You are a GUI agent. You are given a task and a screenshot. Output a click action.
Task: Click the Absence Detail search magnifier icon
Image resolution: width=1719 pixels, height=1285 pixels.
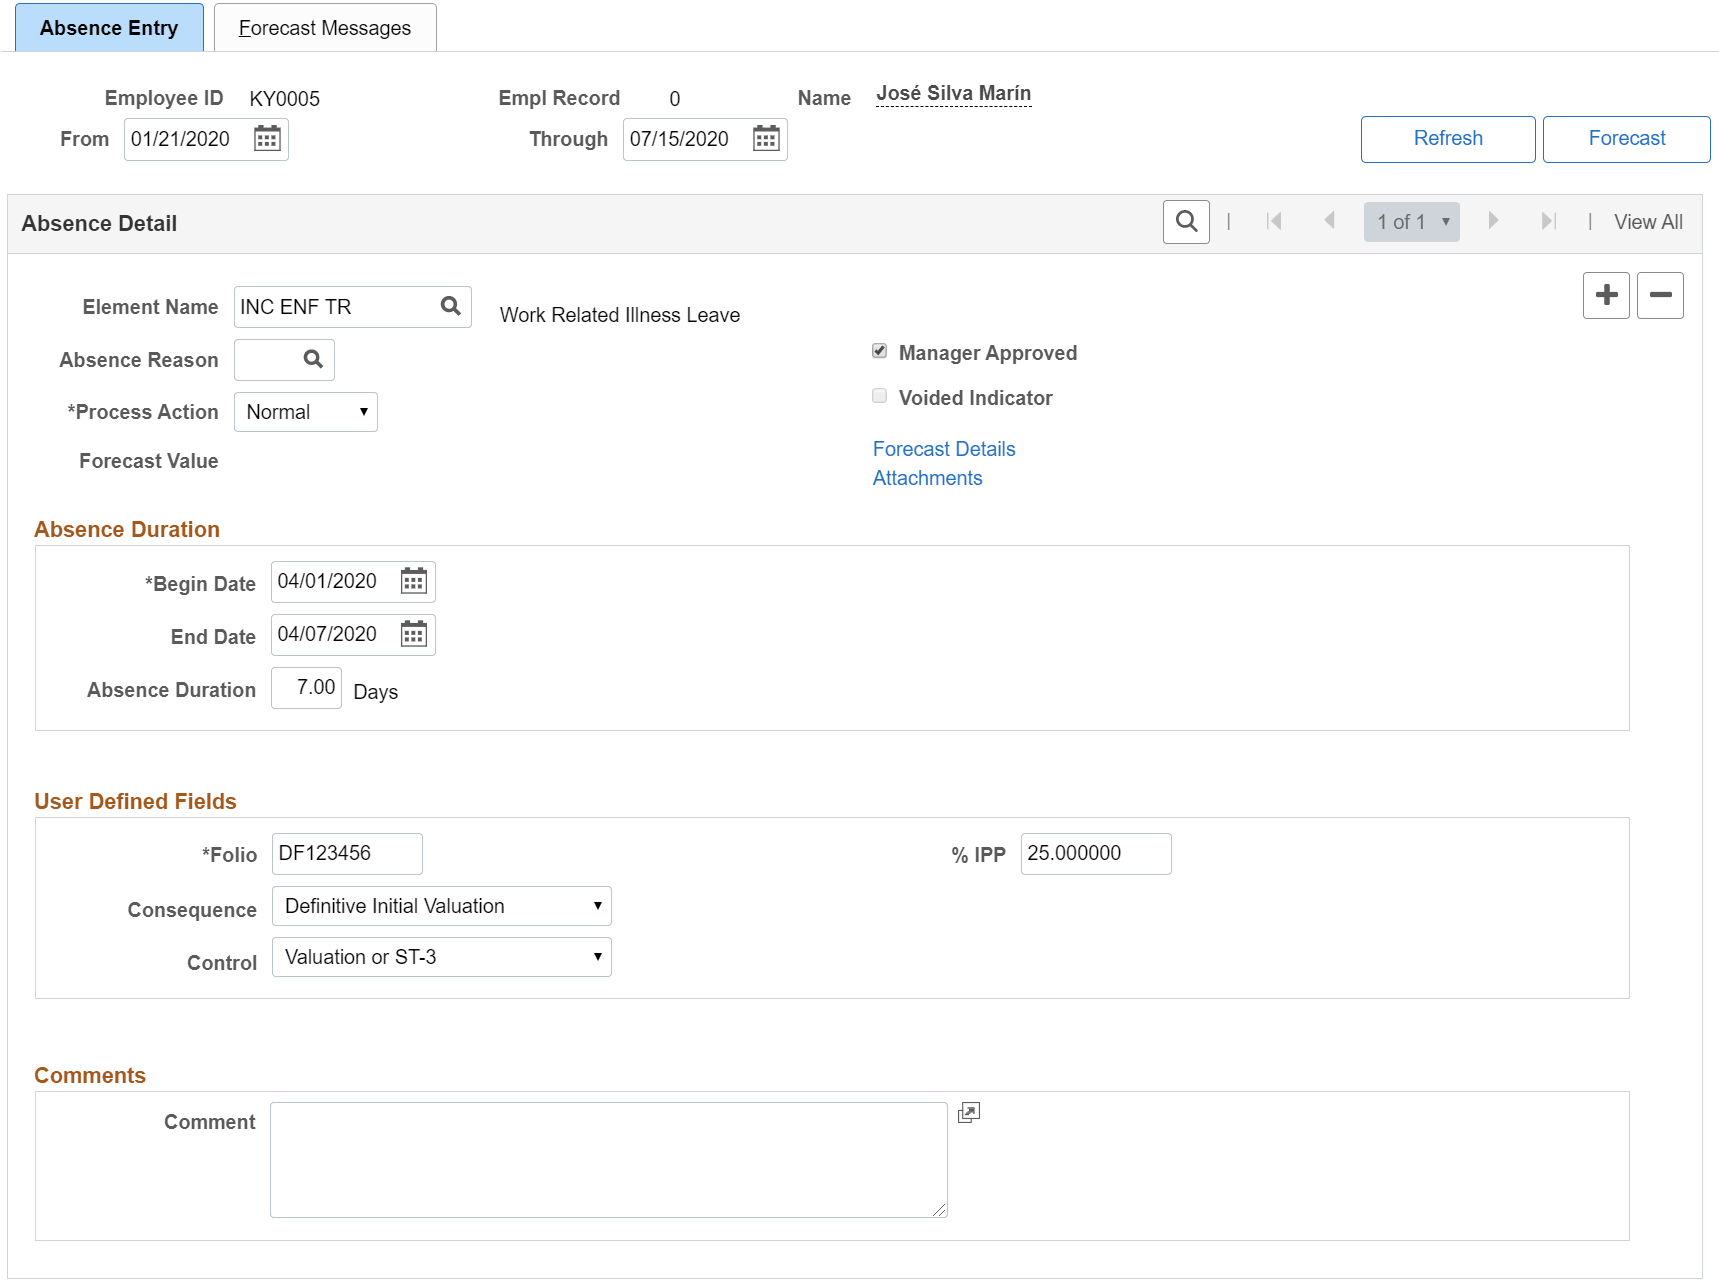click(x=1186, y=222)
